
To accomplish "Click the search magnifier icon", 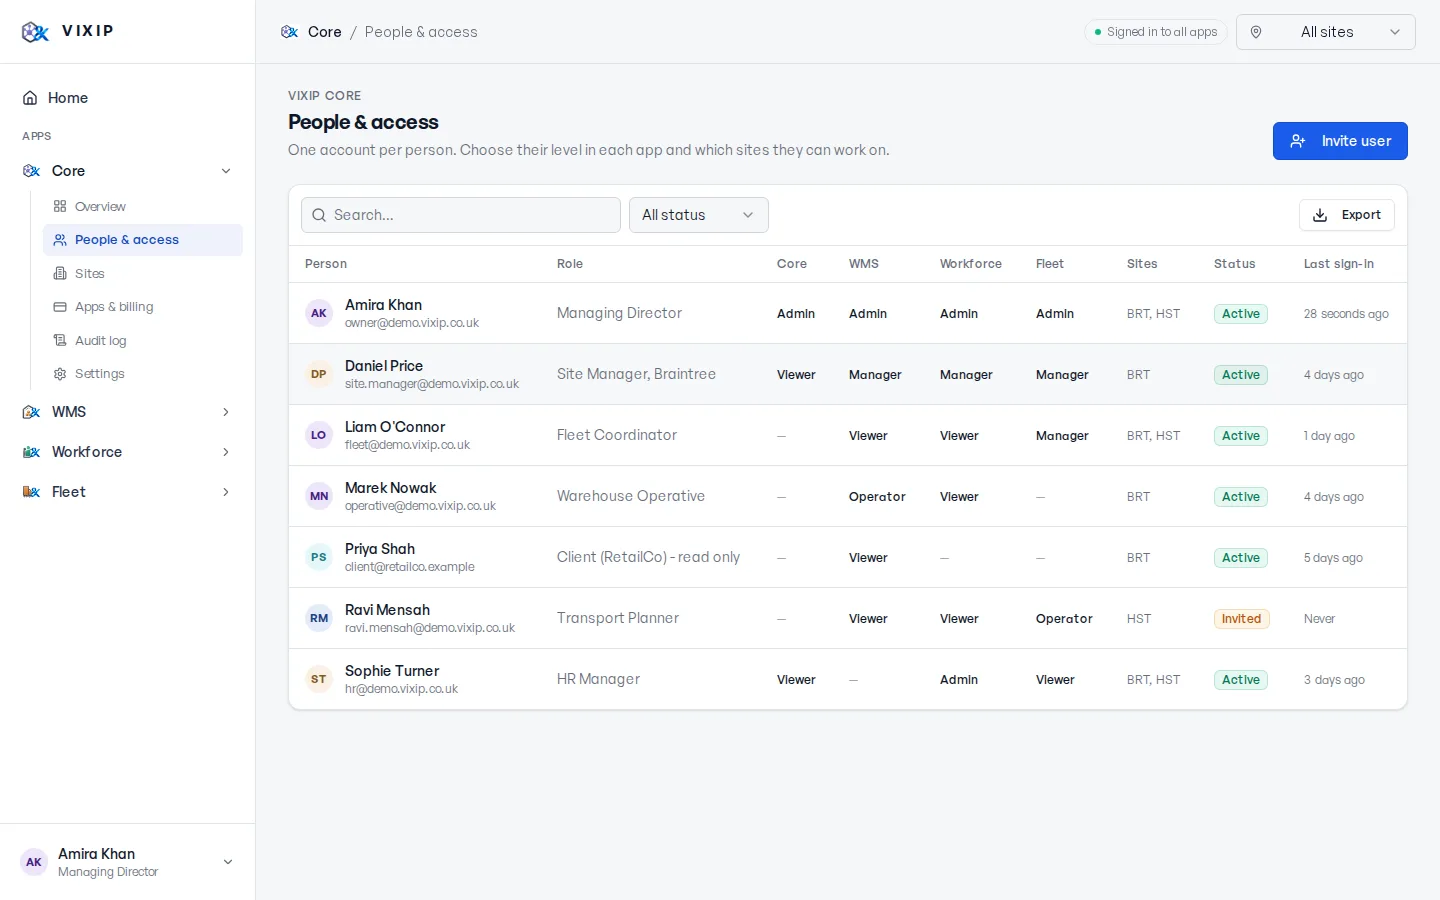I will point(319,215).
